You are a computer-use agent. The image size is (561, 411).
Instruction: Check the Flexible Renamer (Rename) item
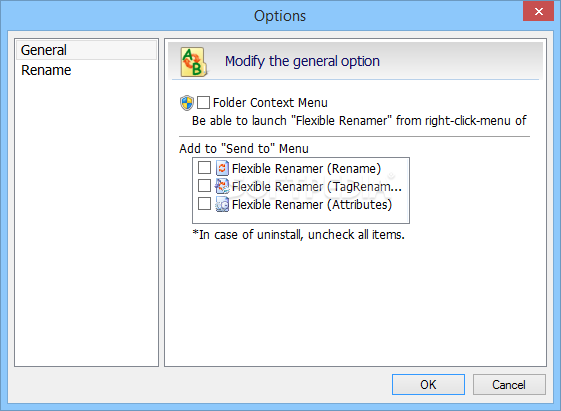click(204, 167)
